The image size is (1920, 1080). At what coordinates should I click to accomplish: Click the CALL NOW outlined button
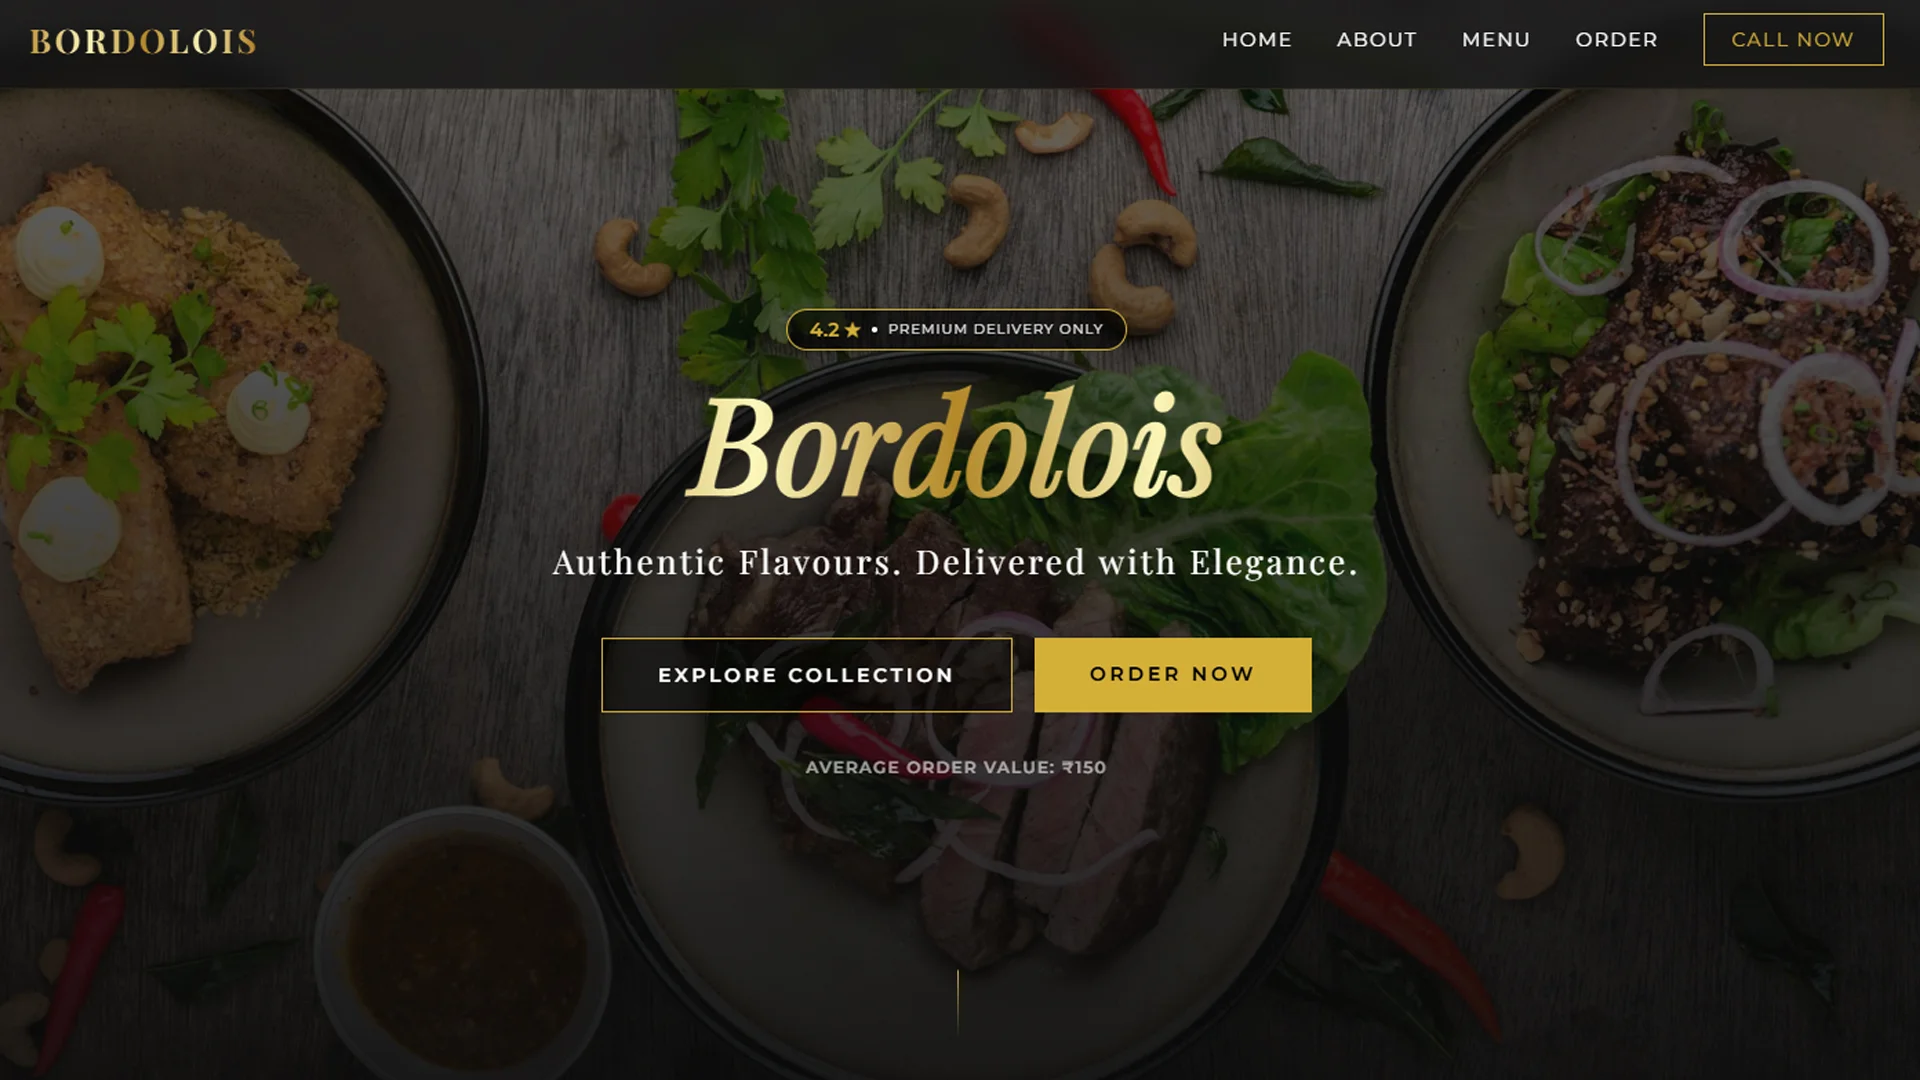point(1793,40)
